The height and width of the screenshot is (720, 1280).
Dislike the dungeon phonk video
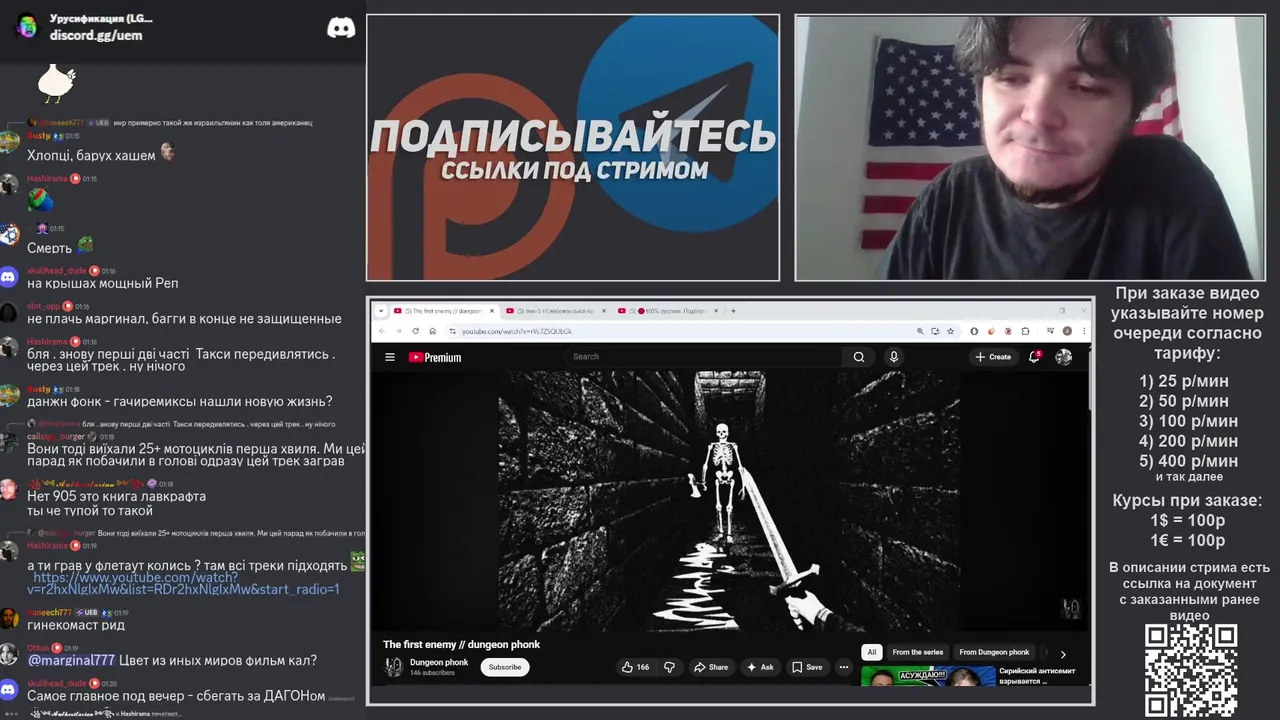point(669,667)
